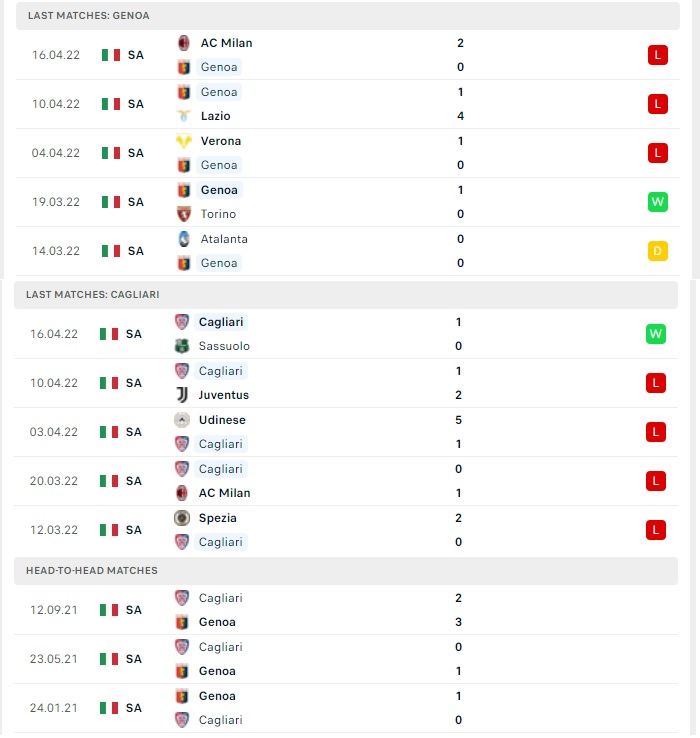Screen dimensions: 700x738
Task: Click the Sassuolo green crest
Action: (182, 346)
